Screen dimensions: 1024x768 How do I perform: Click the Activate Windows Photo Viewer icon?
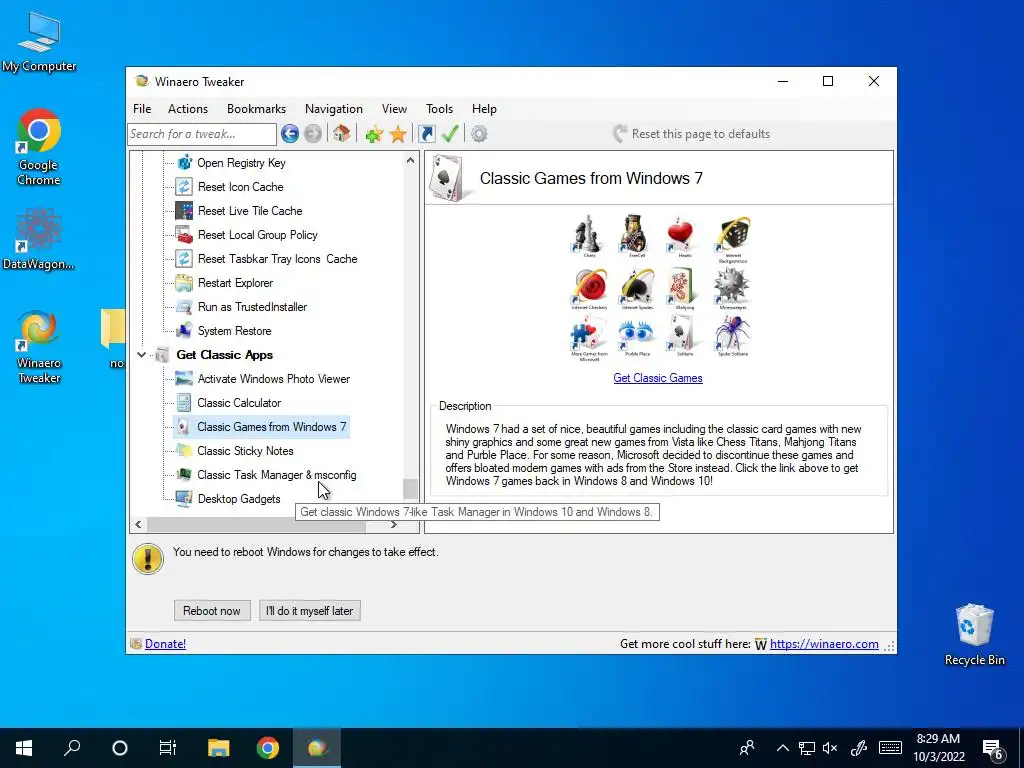click(x=184, y=379)
